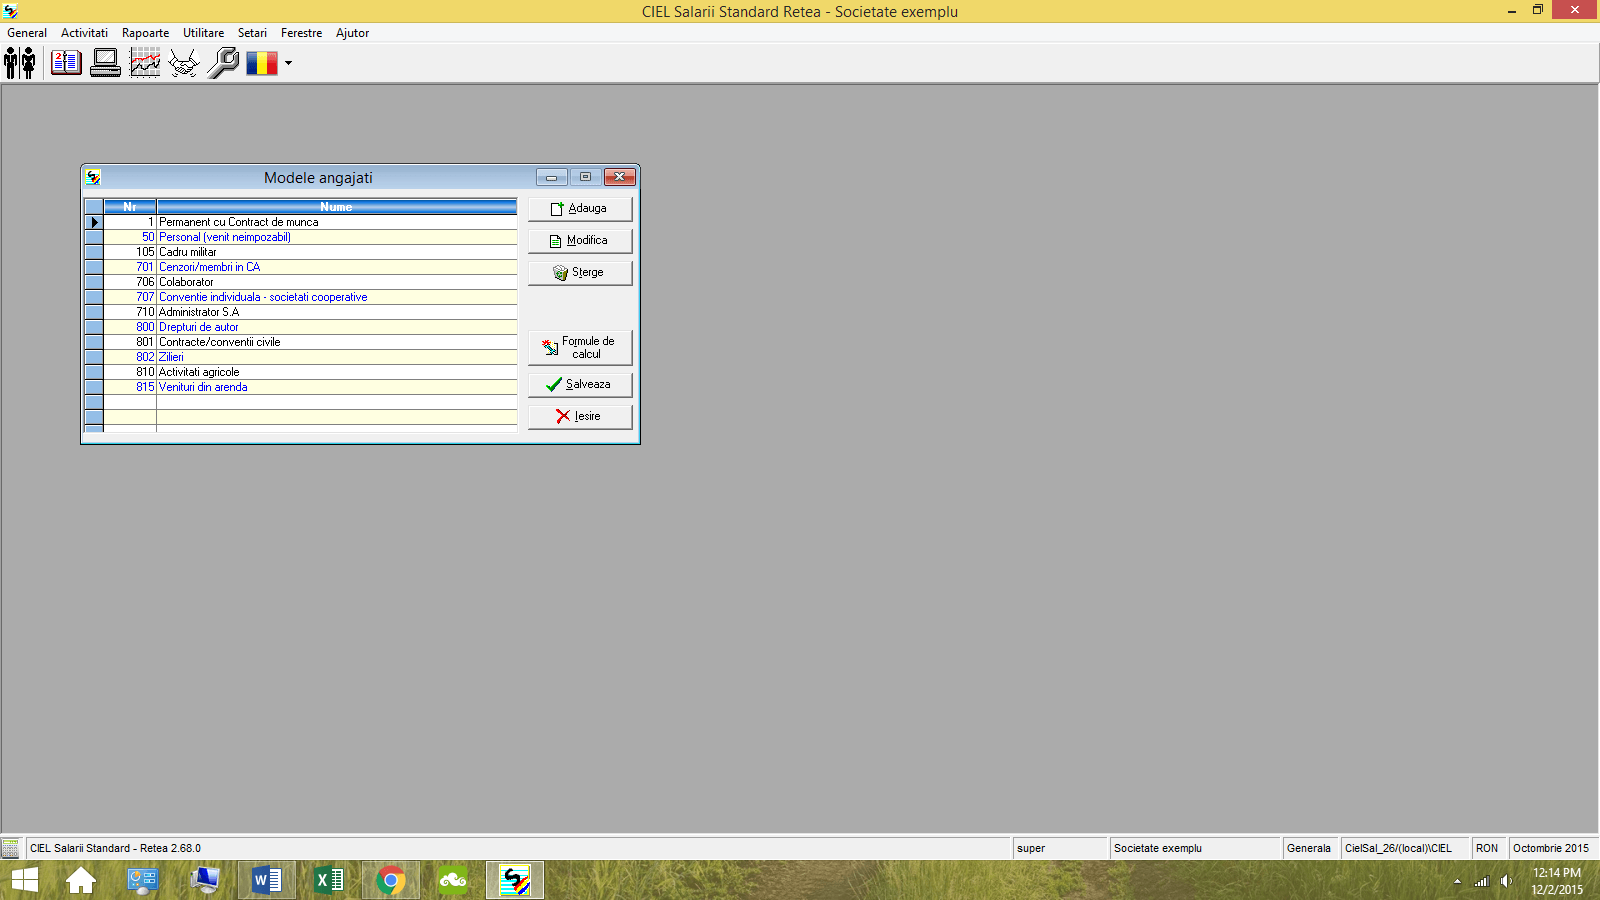
Task: Open the Utilitare menu
Action: pos(203,33)
